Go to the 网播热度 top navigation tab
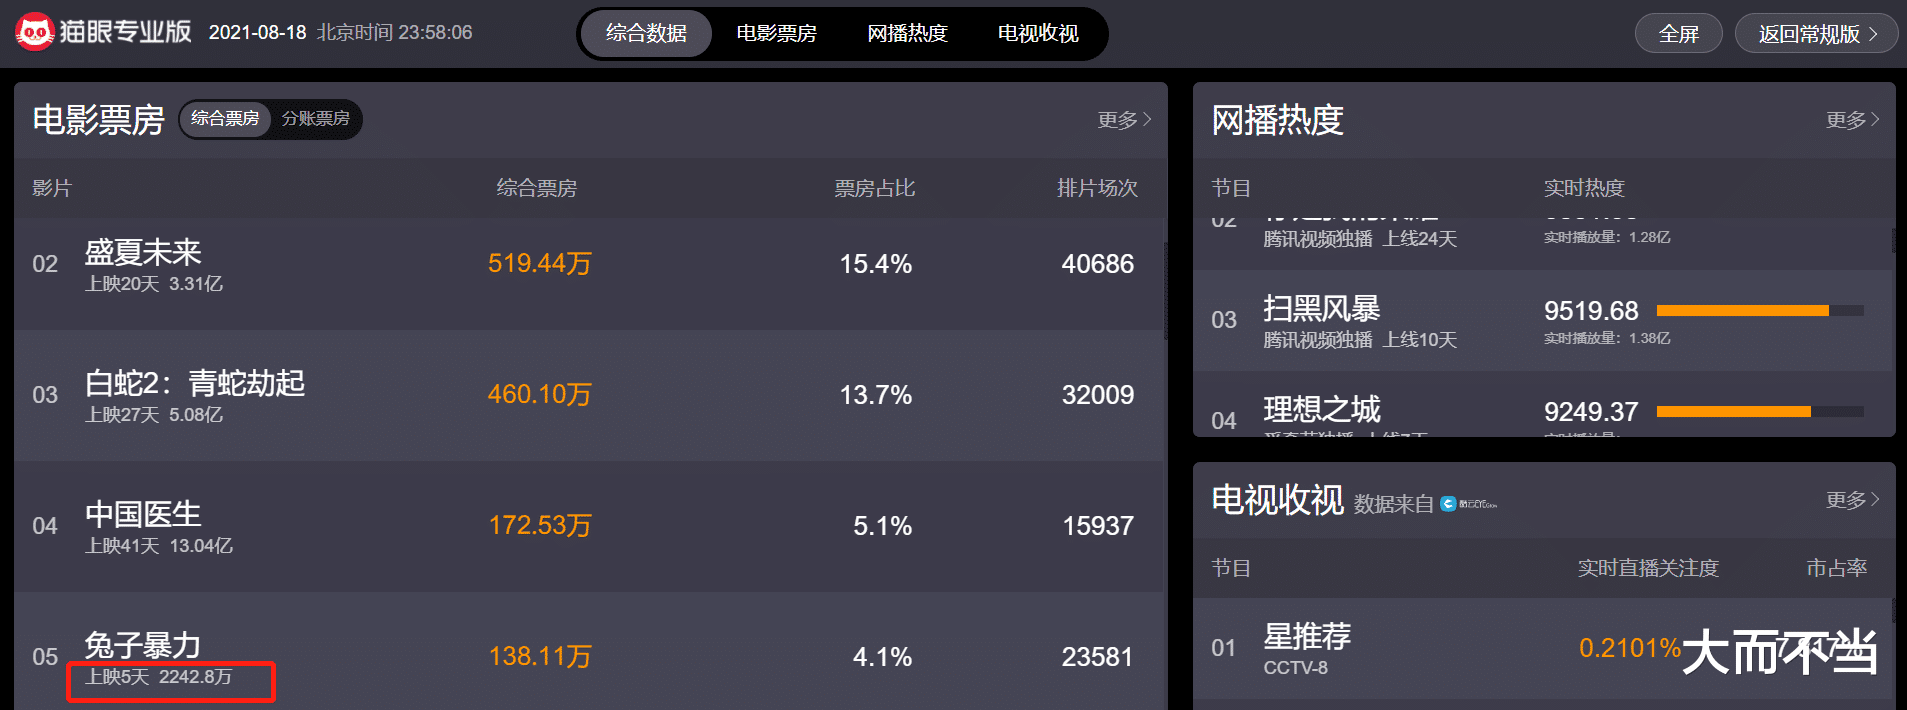This screenshot has height=710, width=1907. click(907, 34)
